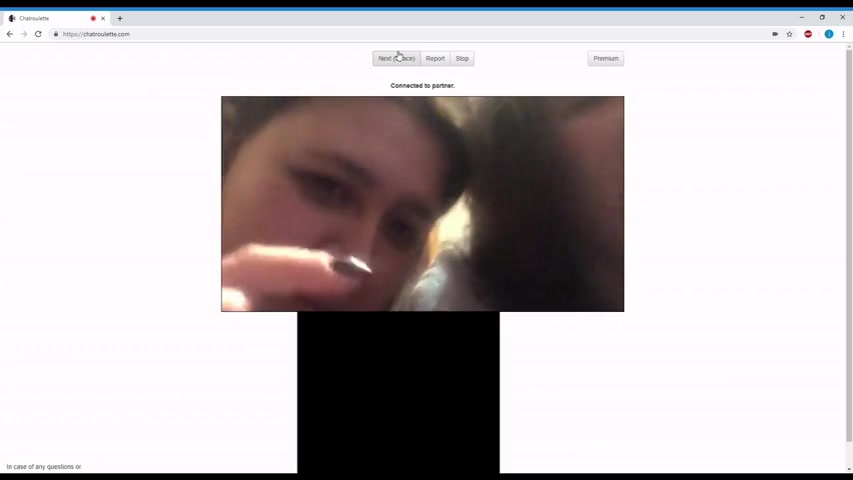The image size is (853, 480).
Task: Click the scrollbar up arrow
Action: [x=849, y=47]
